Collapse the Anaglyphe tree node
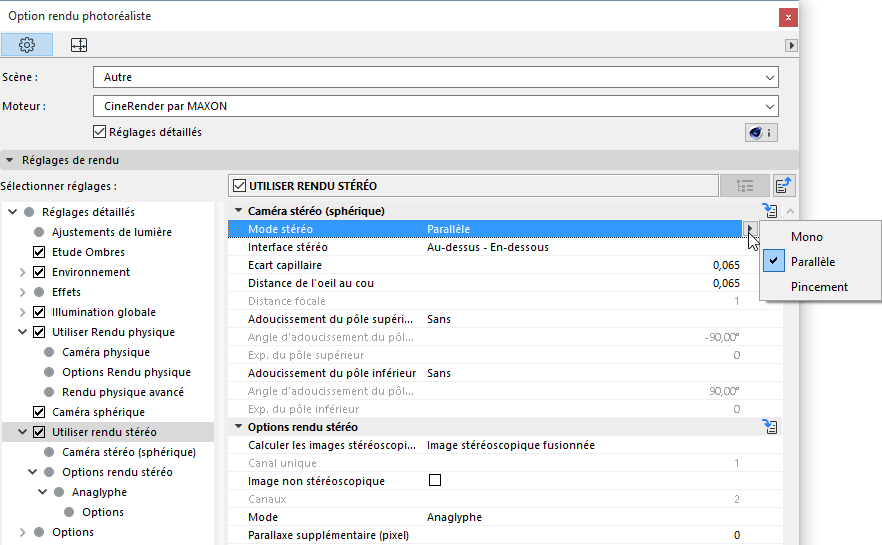Image resolution: width=882 pixels, height=545 pixels. click(x=43, y=492)
